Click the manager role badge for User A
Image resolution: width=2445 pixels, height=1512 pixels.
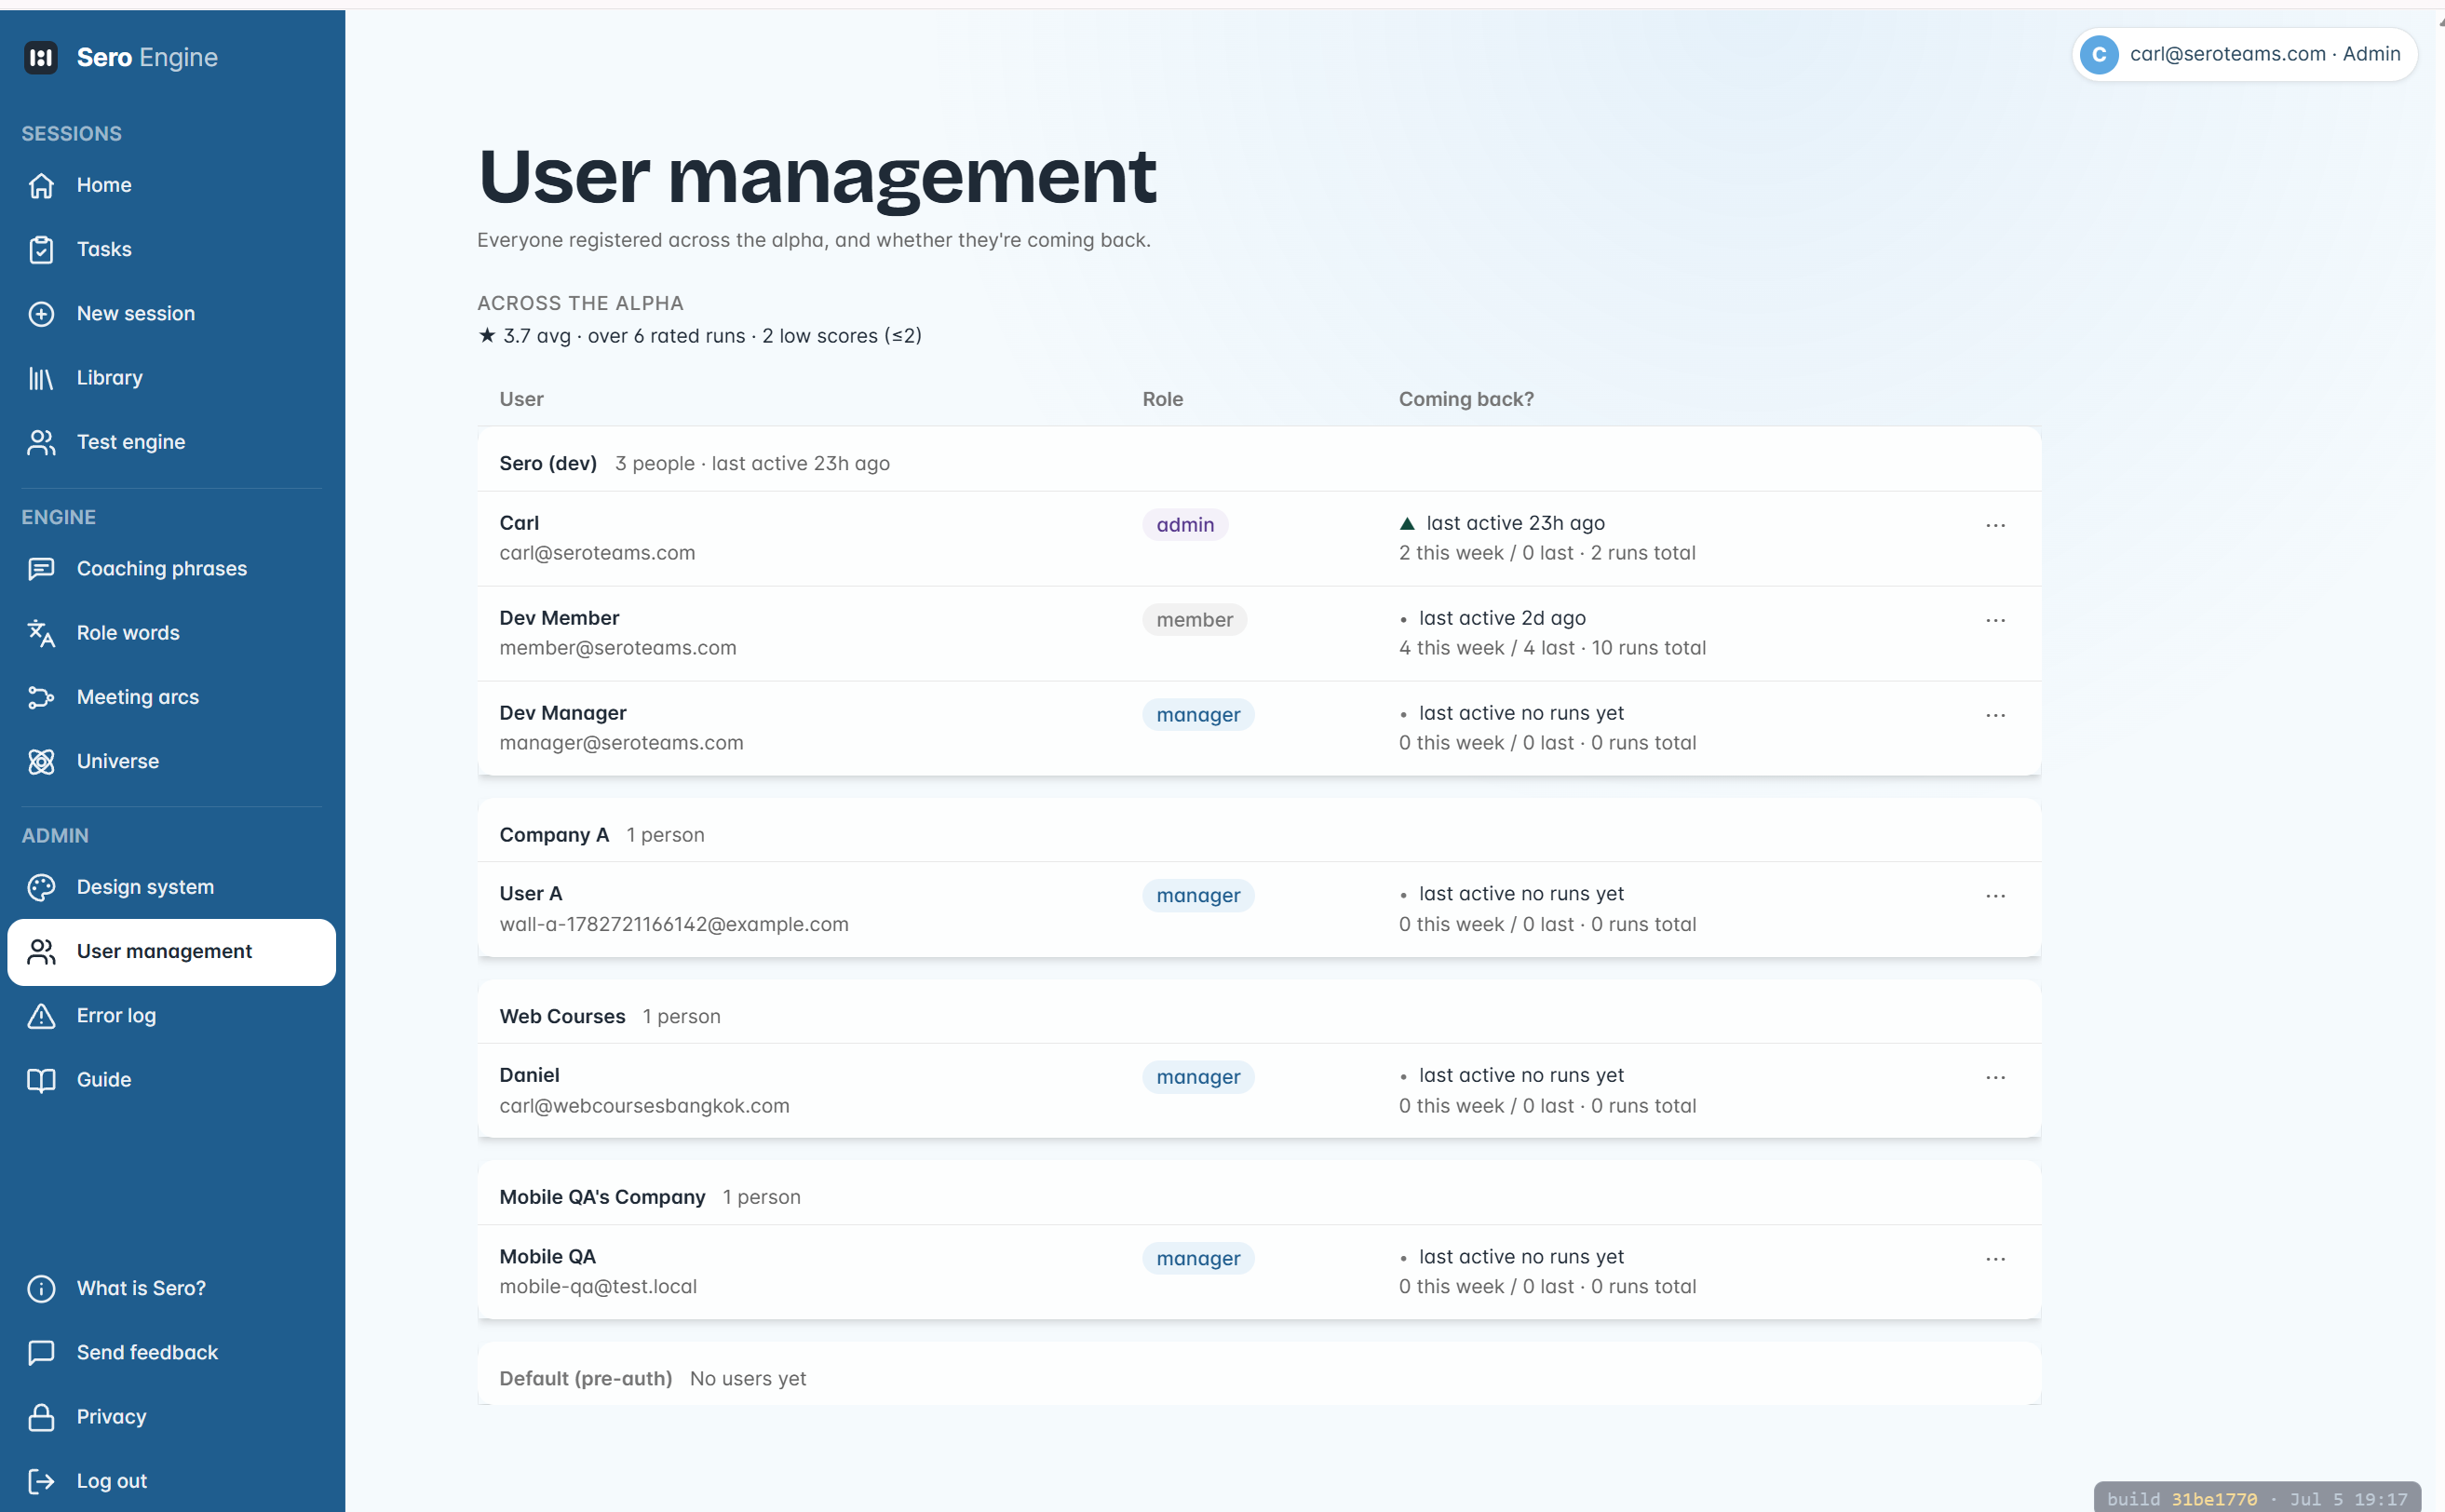click(x=1198, y=896)
